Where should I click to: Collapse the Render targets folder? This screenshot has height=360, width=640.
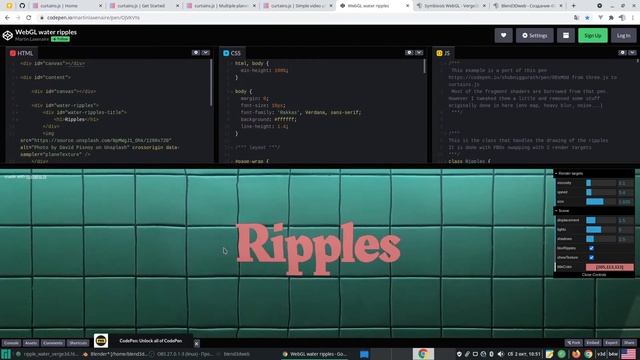click(x=593, y=173)
